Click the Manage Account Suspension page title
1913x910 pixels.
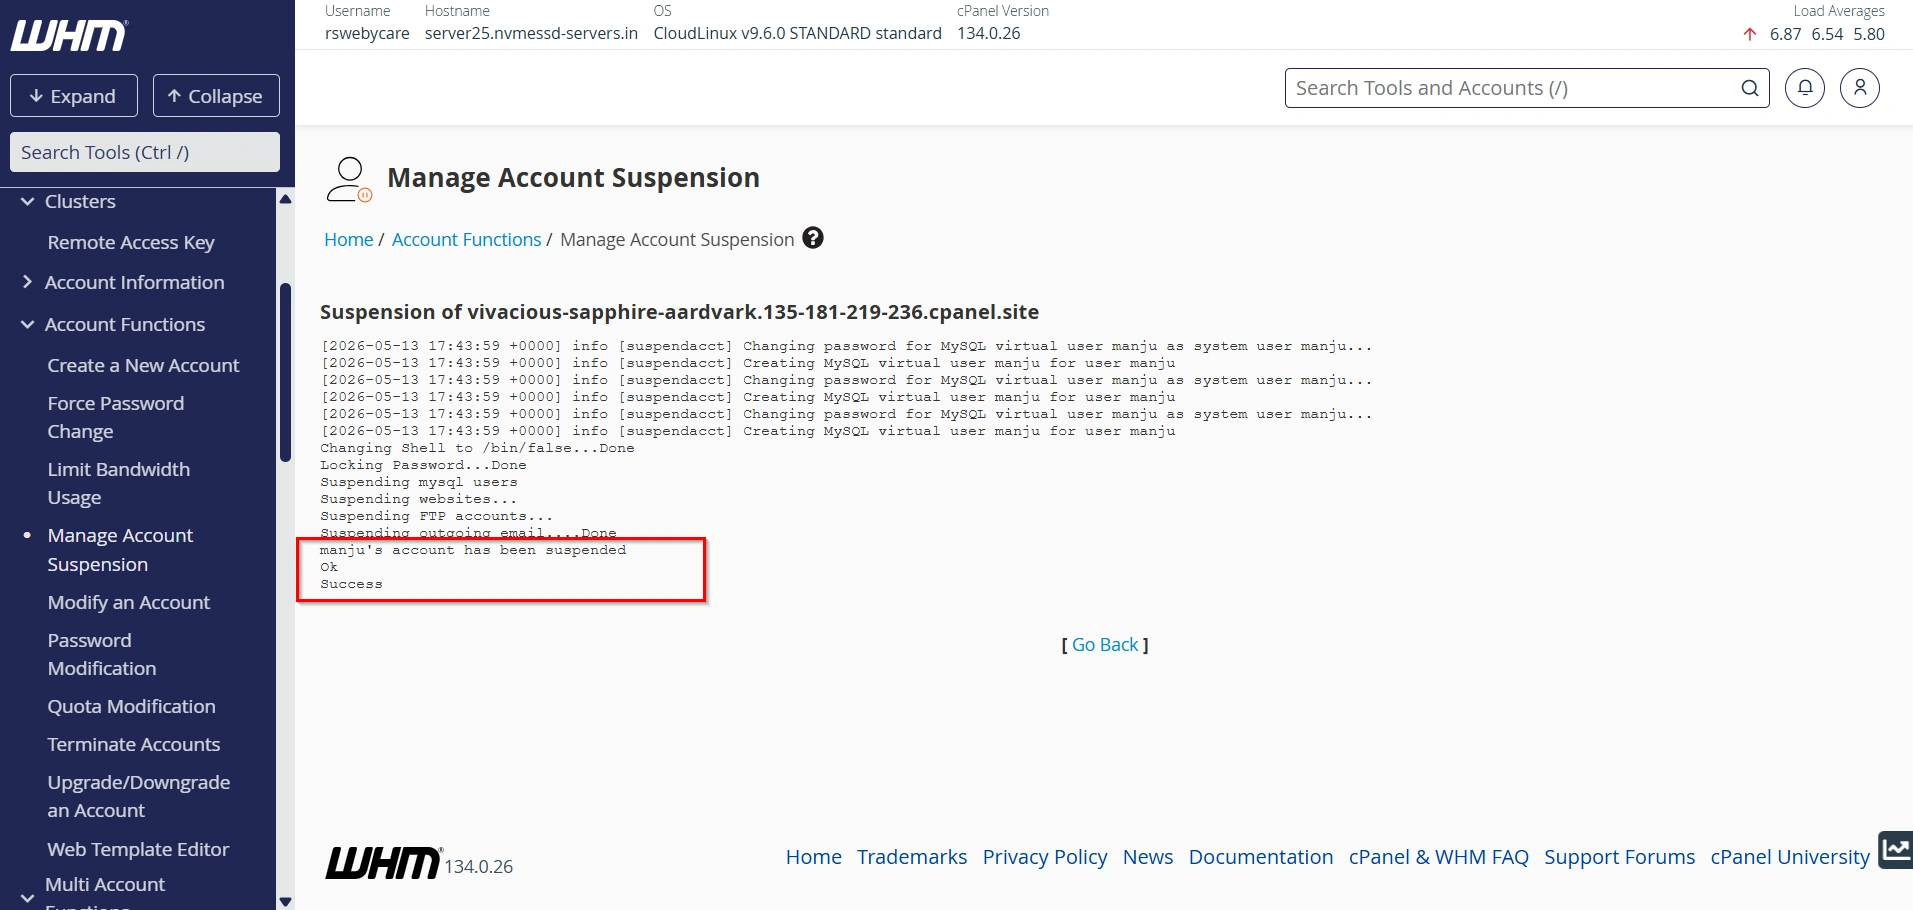(x=573, y=178)
